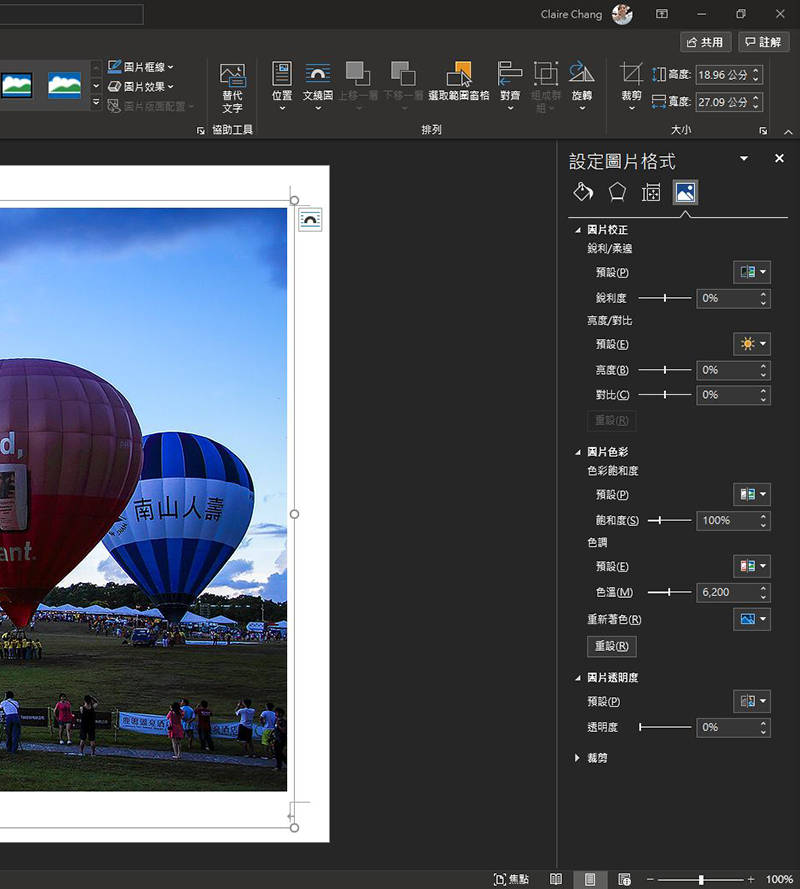The image size is (800, 889).
Task: Switch to Size & Properties pane tab
Action: click(651, 193)
